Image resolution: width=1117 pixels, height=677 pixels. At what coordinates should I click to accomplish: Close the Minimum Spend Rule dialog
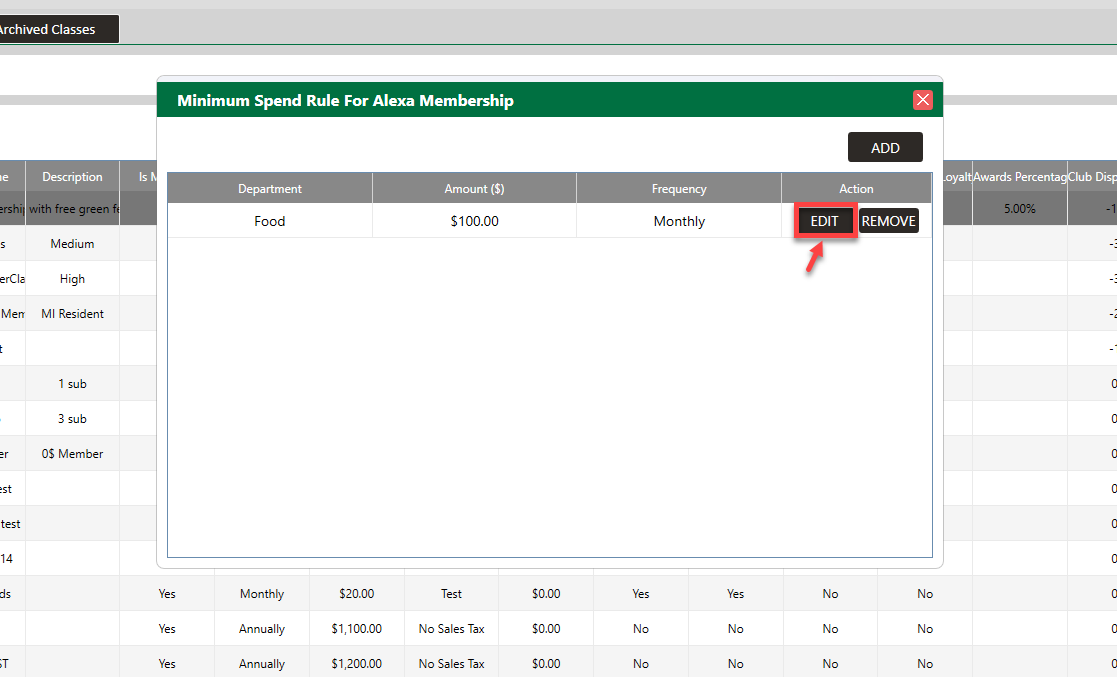click(922, 100)
